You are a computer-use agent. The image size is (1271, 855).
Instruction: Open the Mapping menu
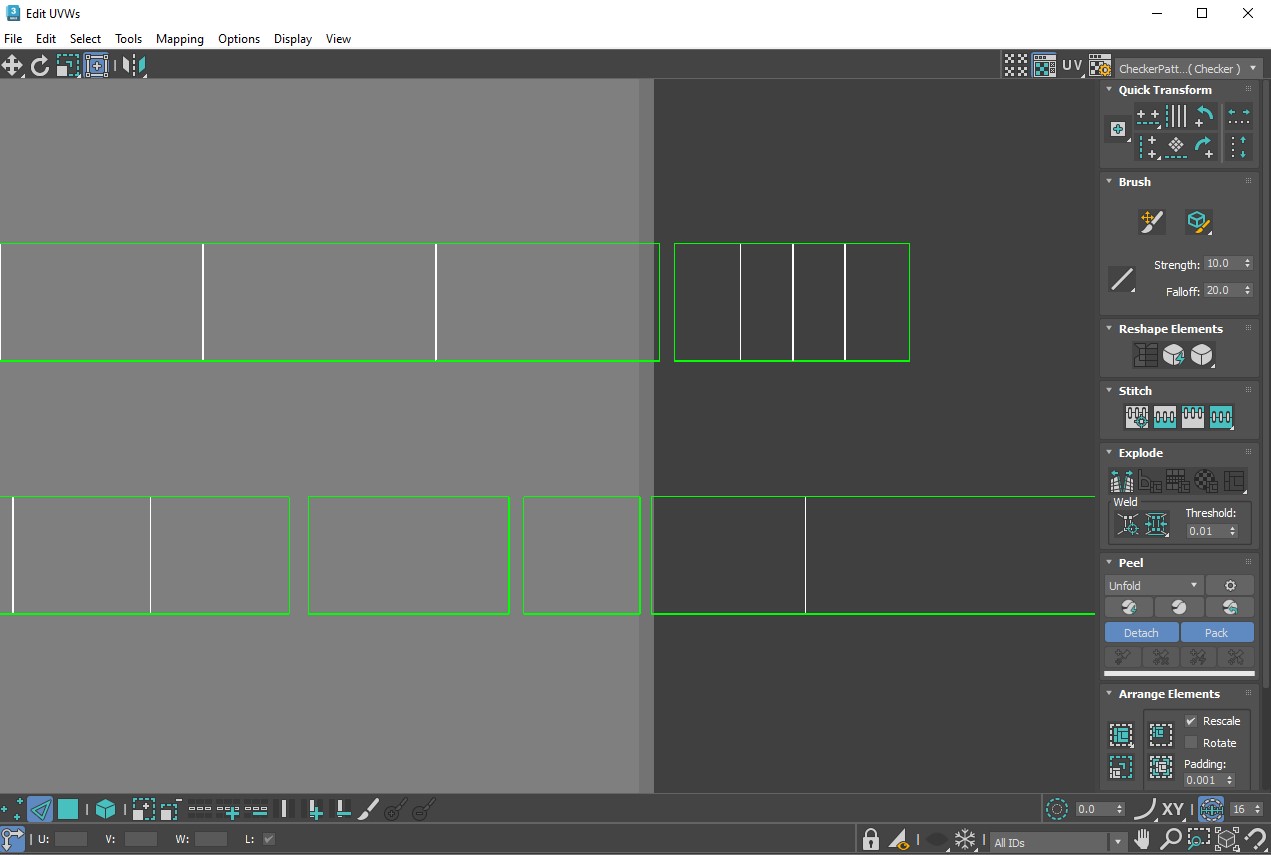coord(180,39)
